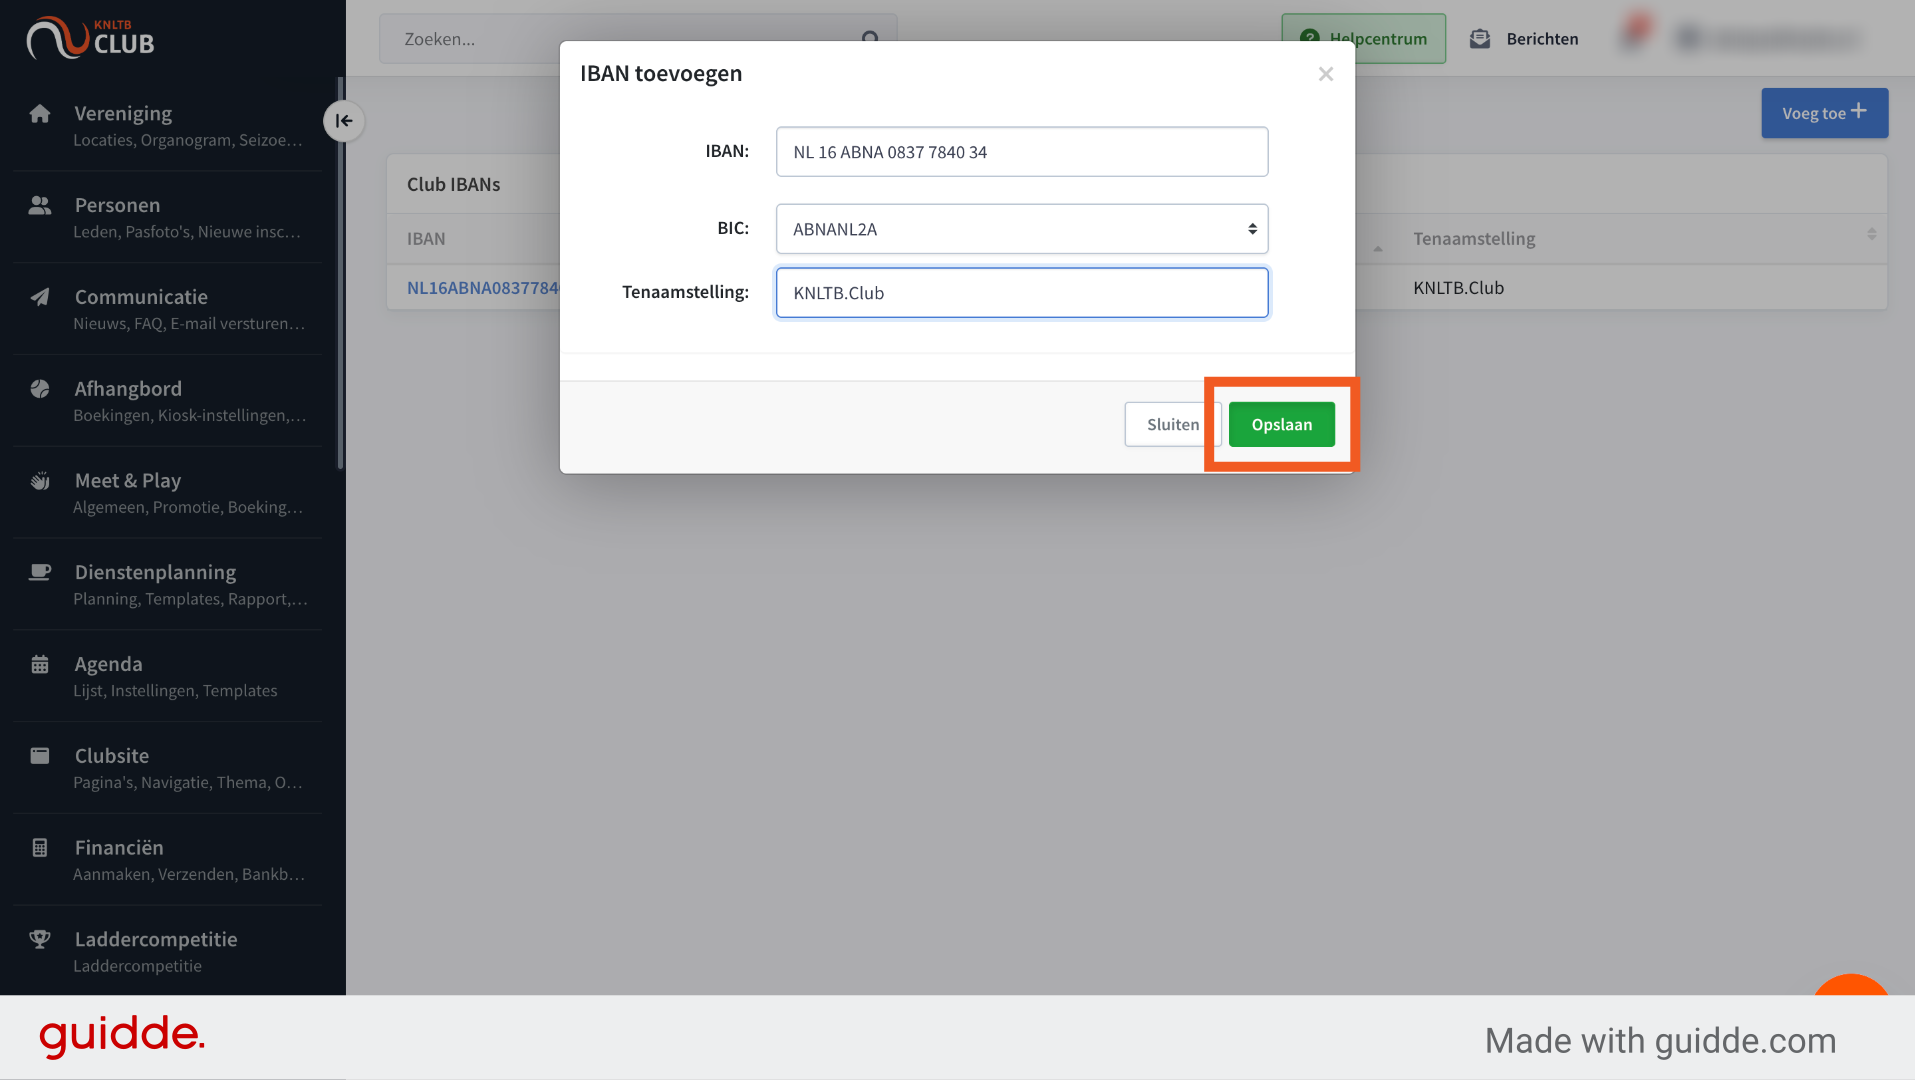This screenshot has height=1080, width=1915.
Task: Collapse the sidebar with arrow button
Action: pos(343,121)
